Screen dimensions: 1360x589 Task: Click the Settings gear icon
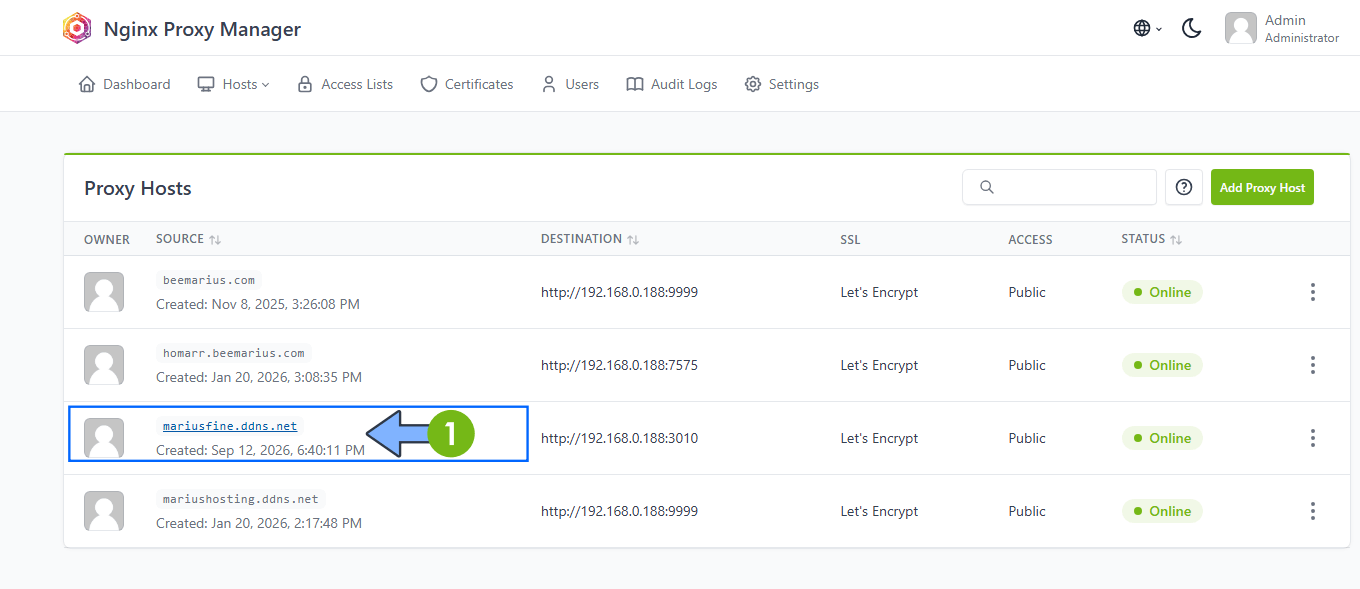pyautogui.click(x=753, y=84)
